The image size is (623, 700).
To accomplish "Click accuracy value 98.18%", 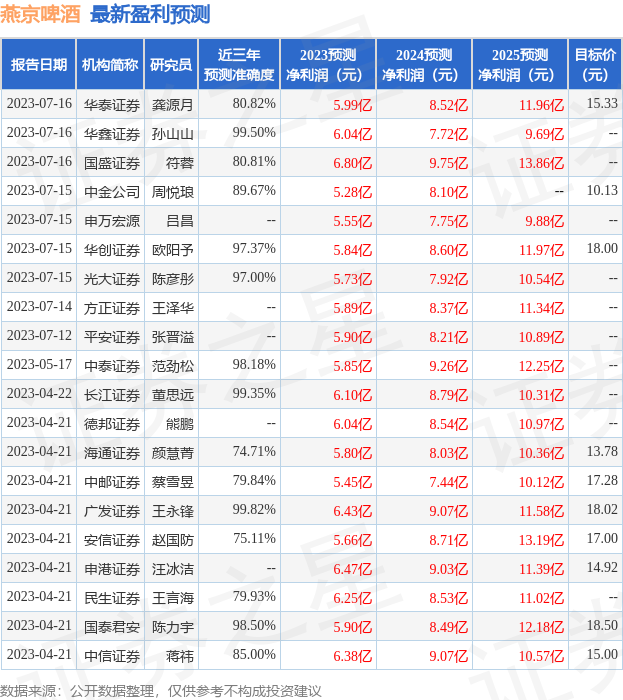I will point(254,365).
